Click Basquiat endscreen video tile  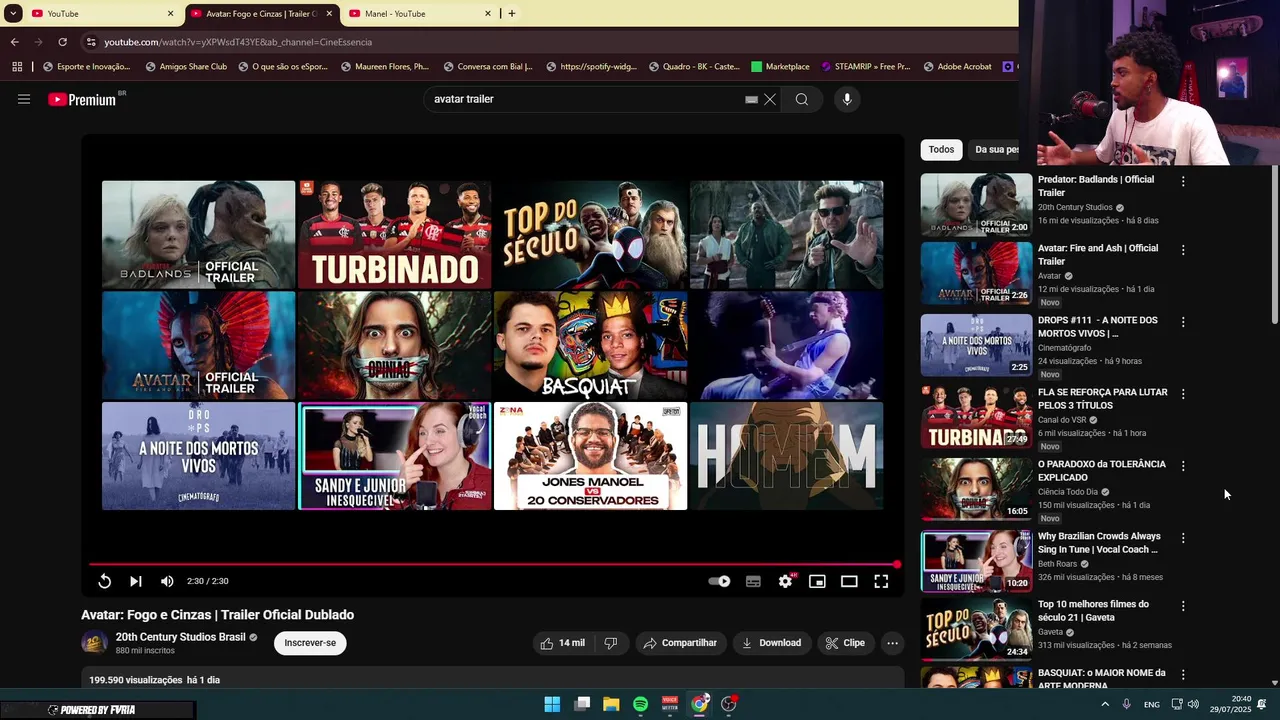(x=591, y=345)
